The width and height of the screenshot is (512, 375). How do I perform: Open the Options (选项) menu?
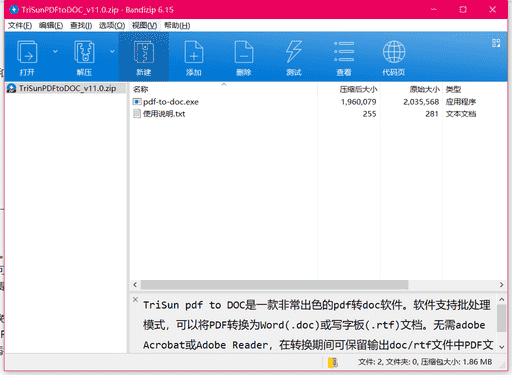point(112,26)
